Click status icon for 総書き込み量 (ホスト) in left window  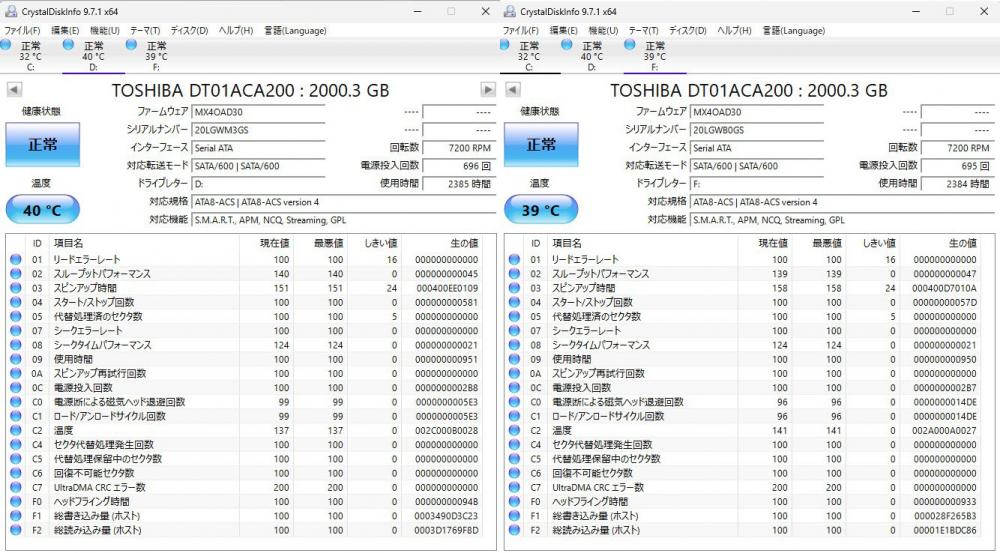[x=16, y=516]
